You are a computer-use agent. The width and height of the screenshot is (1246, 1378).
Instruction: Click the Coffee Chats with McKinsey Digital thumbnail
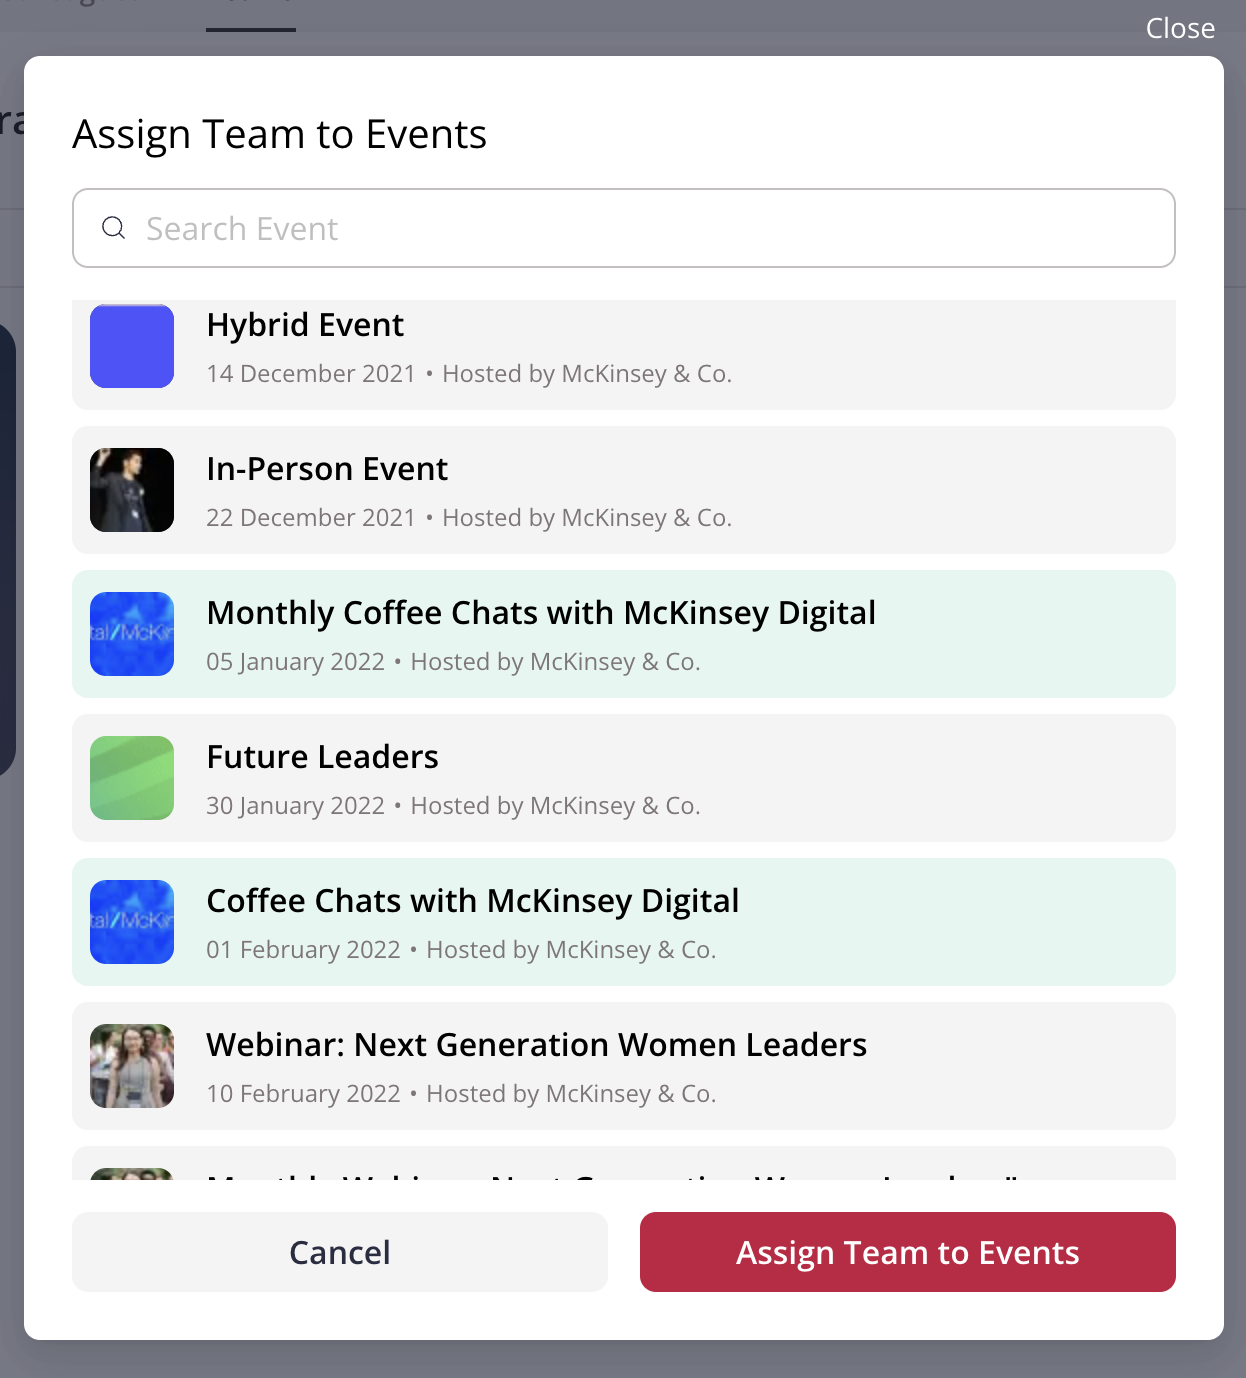click(x=132, y=922)
